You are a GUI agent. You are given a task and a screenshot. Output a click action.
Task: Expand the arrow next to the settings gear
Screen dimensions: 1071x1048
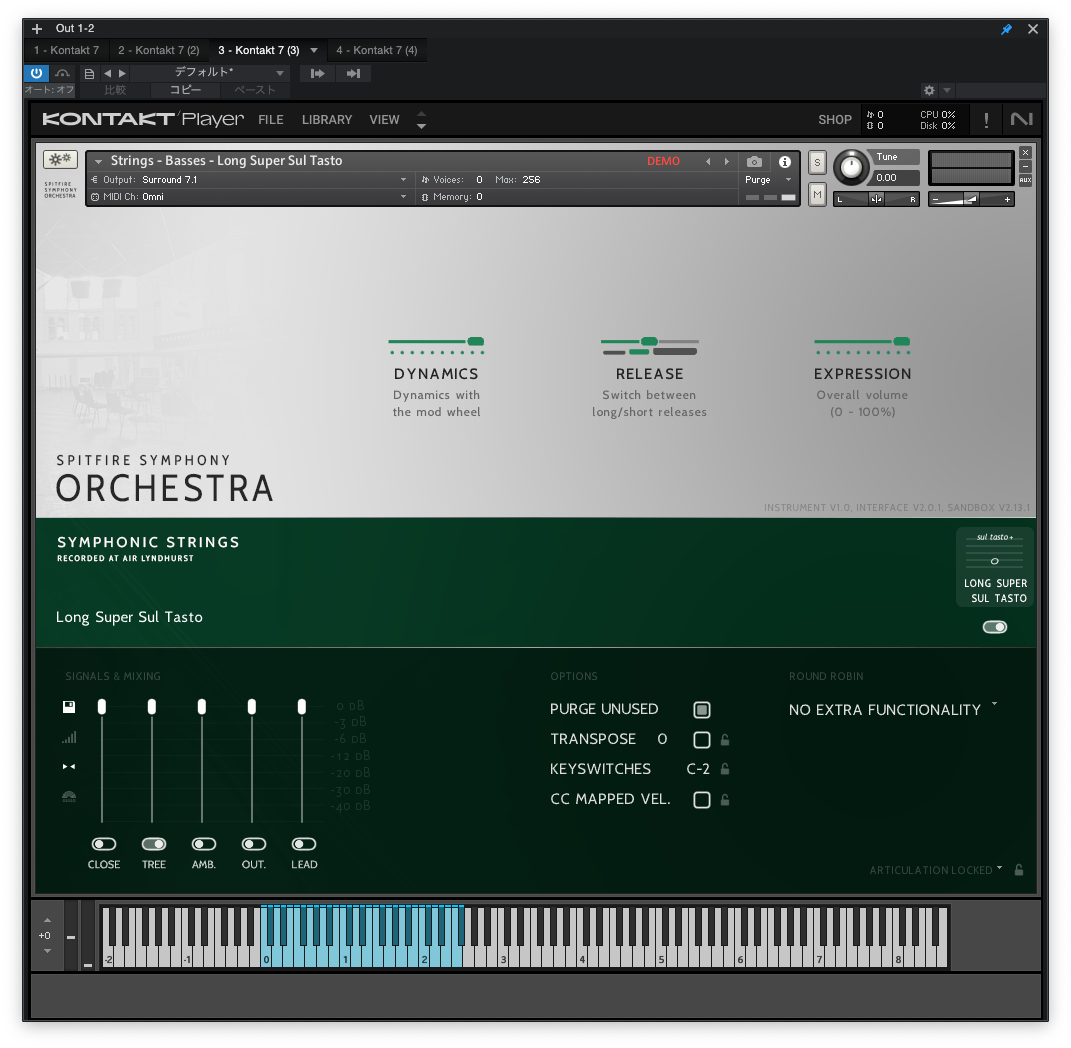(x=947, y=90)
